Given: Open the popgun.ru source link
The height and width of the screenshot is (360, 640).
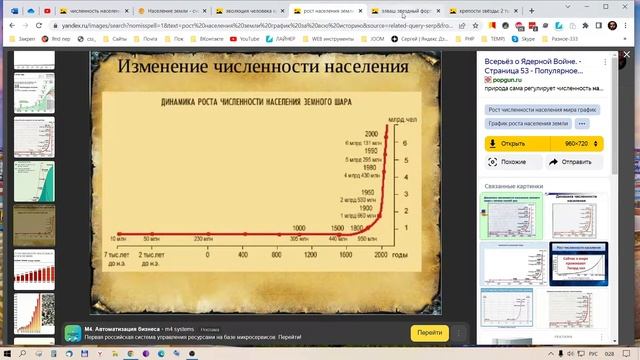Looking at the screenshot, I should tap(507, 80).
